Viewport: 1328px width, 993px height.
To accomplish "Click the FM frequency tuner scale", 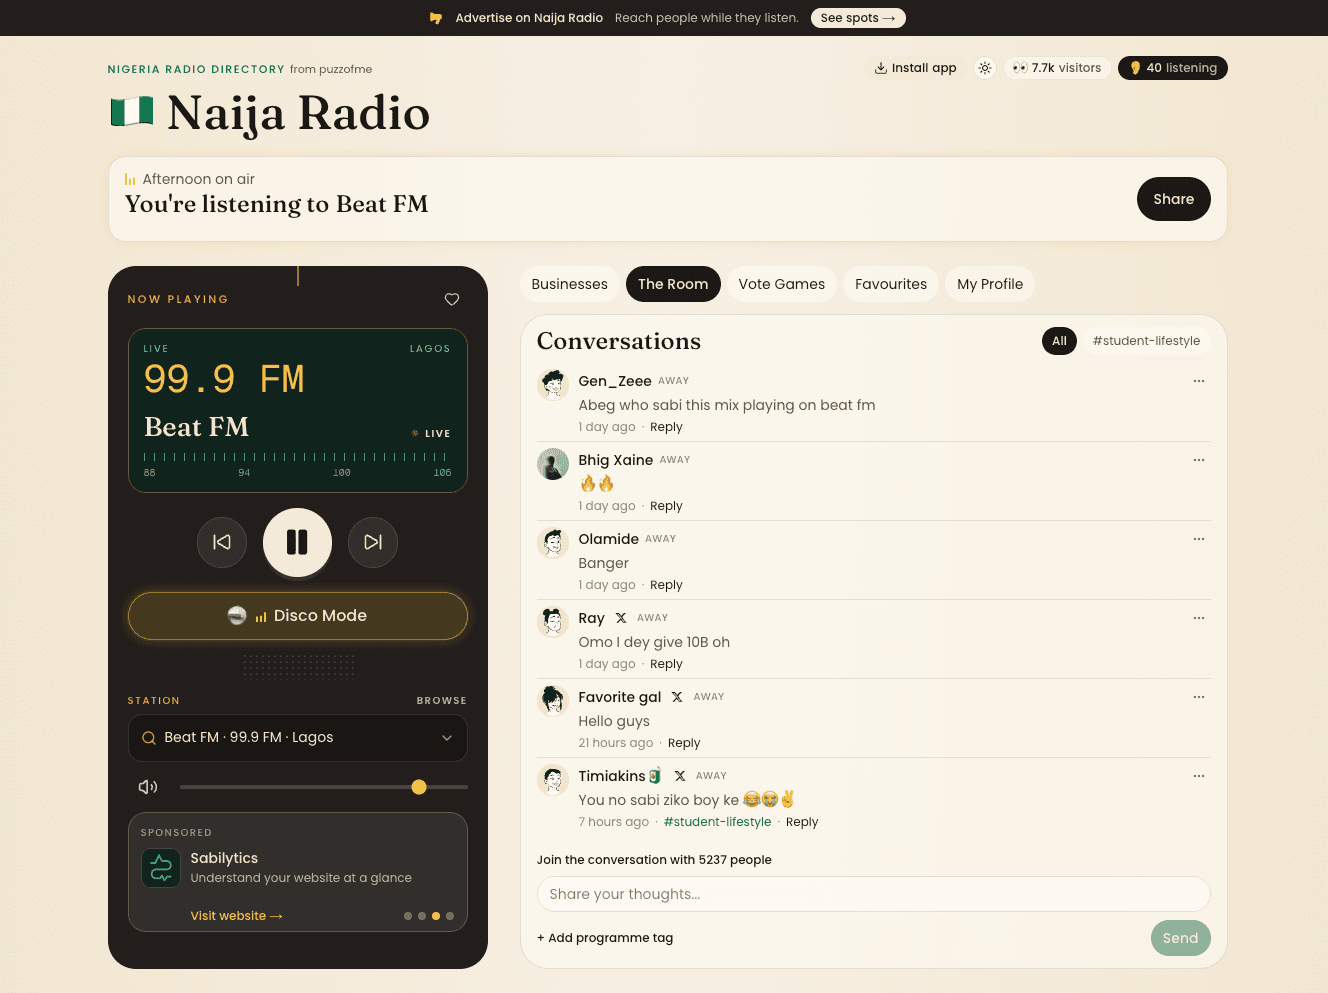I will [x=298, y=464].
